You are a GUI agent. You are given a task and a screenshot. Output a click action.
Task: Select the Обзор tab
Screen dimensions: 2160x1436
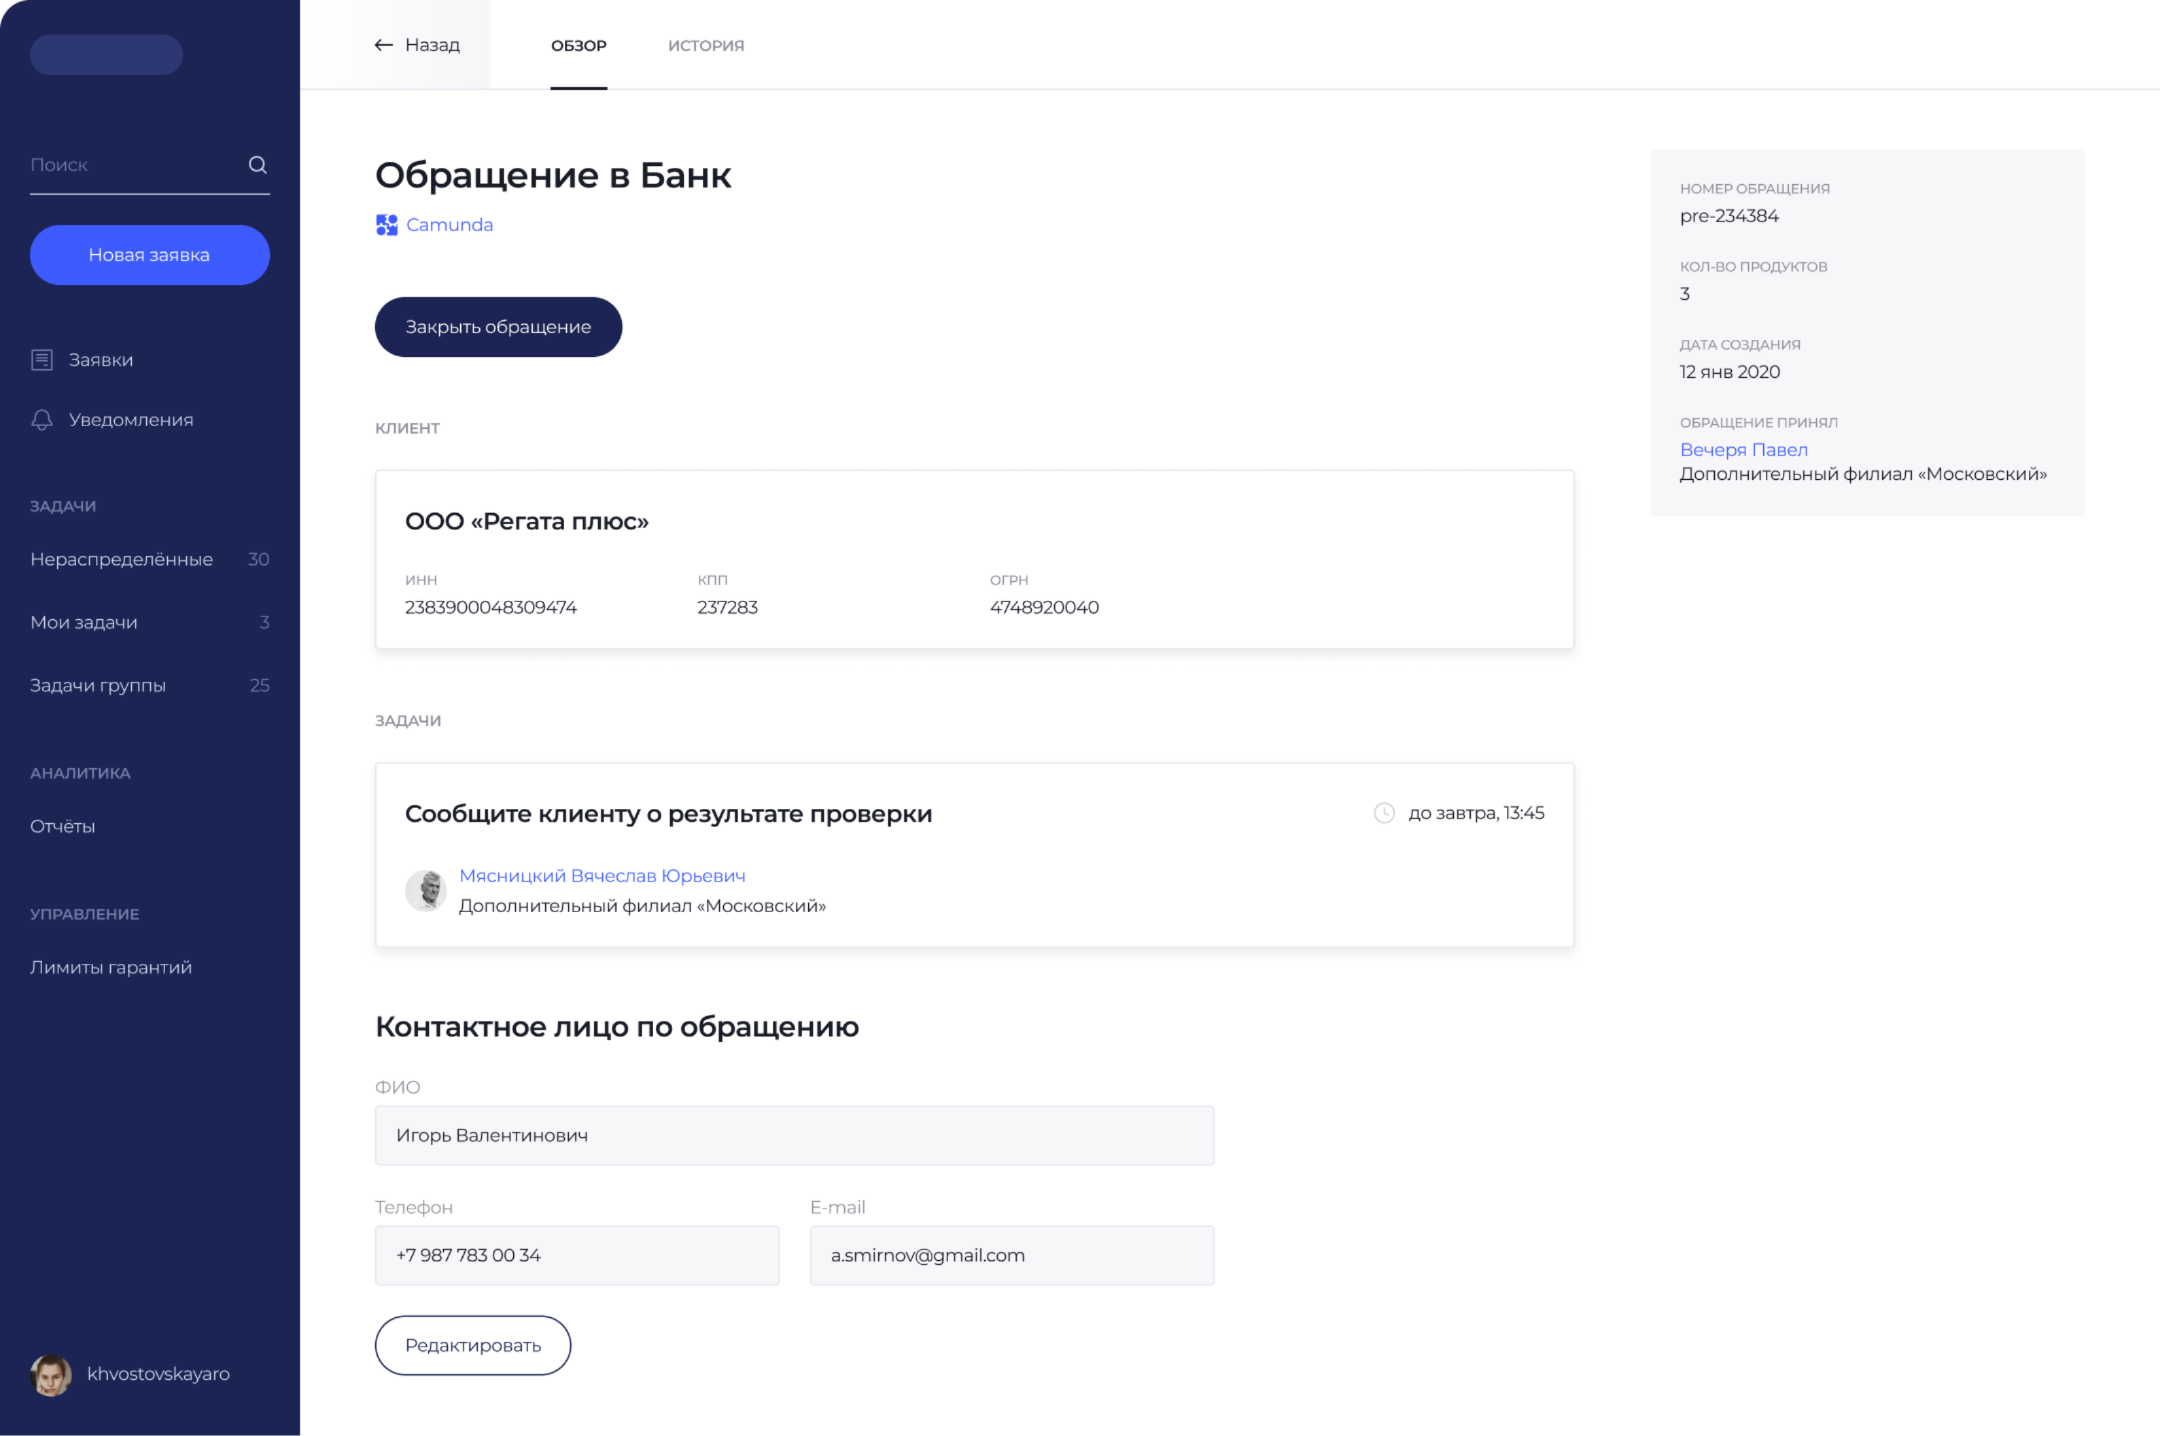pos(578,45)
